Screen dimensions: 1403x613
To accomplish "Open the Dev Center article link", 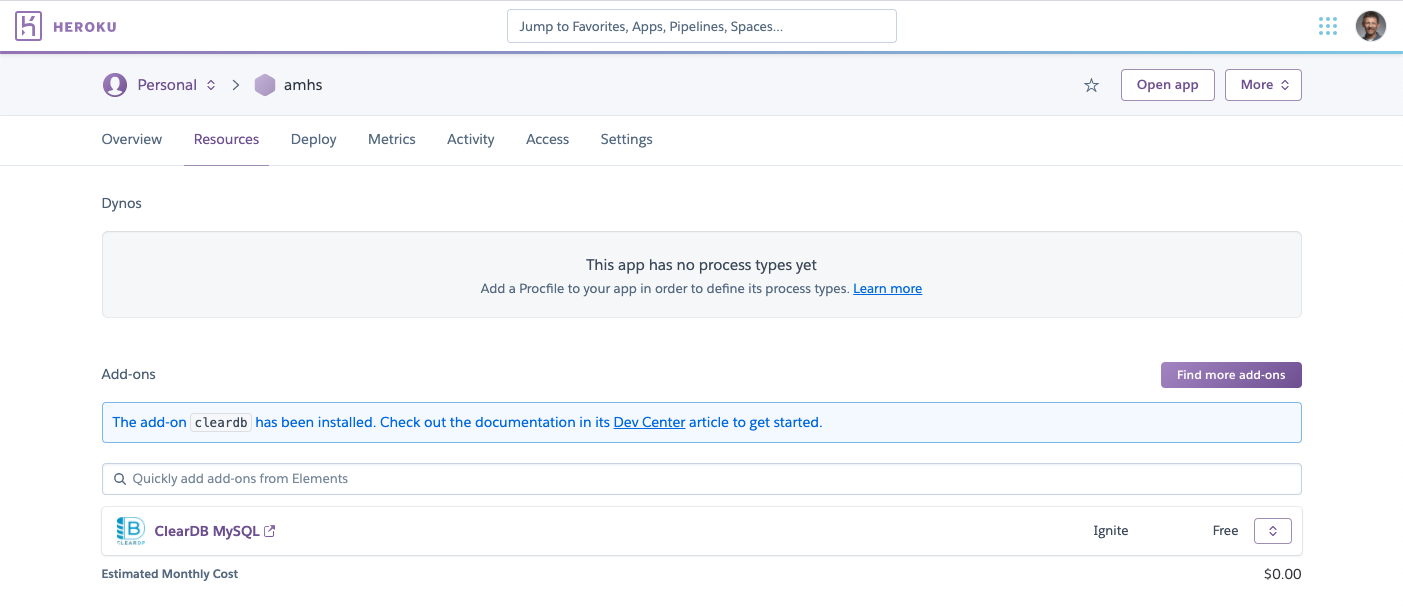I will tap(649, 422).
